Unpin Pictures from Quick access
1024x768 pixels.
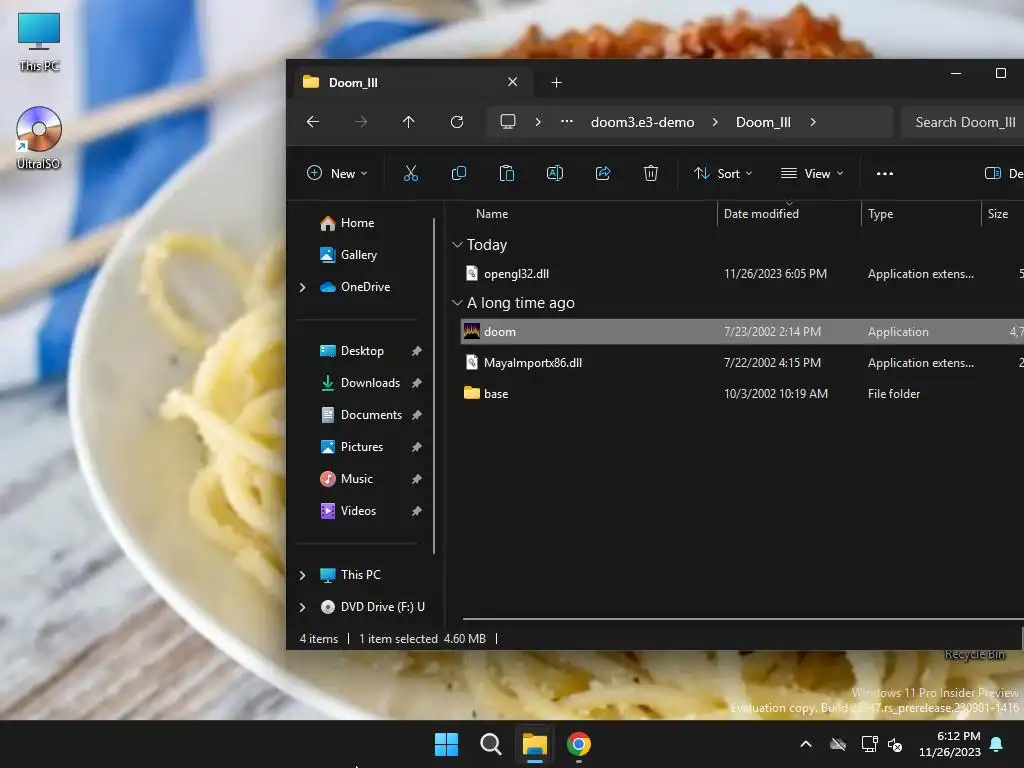click(x=417, y=447)
